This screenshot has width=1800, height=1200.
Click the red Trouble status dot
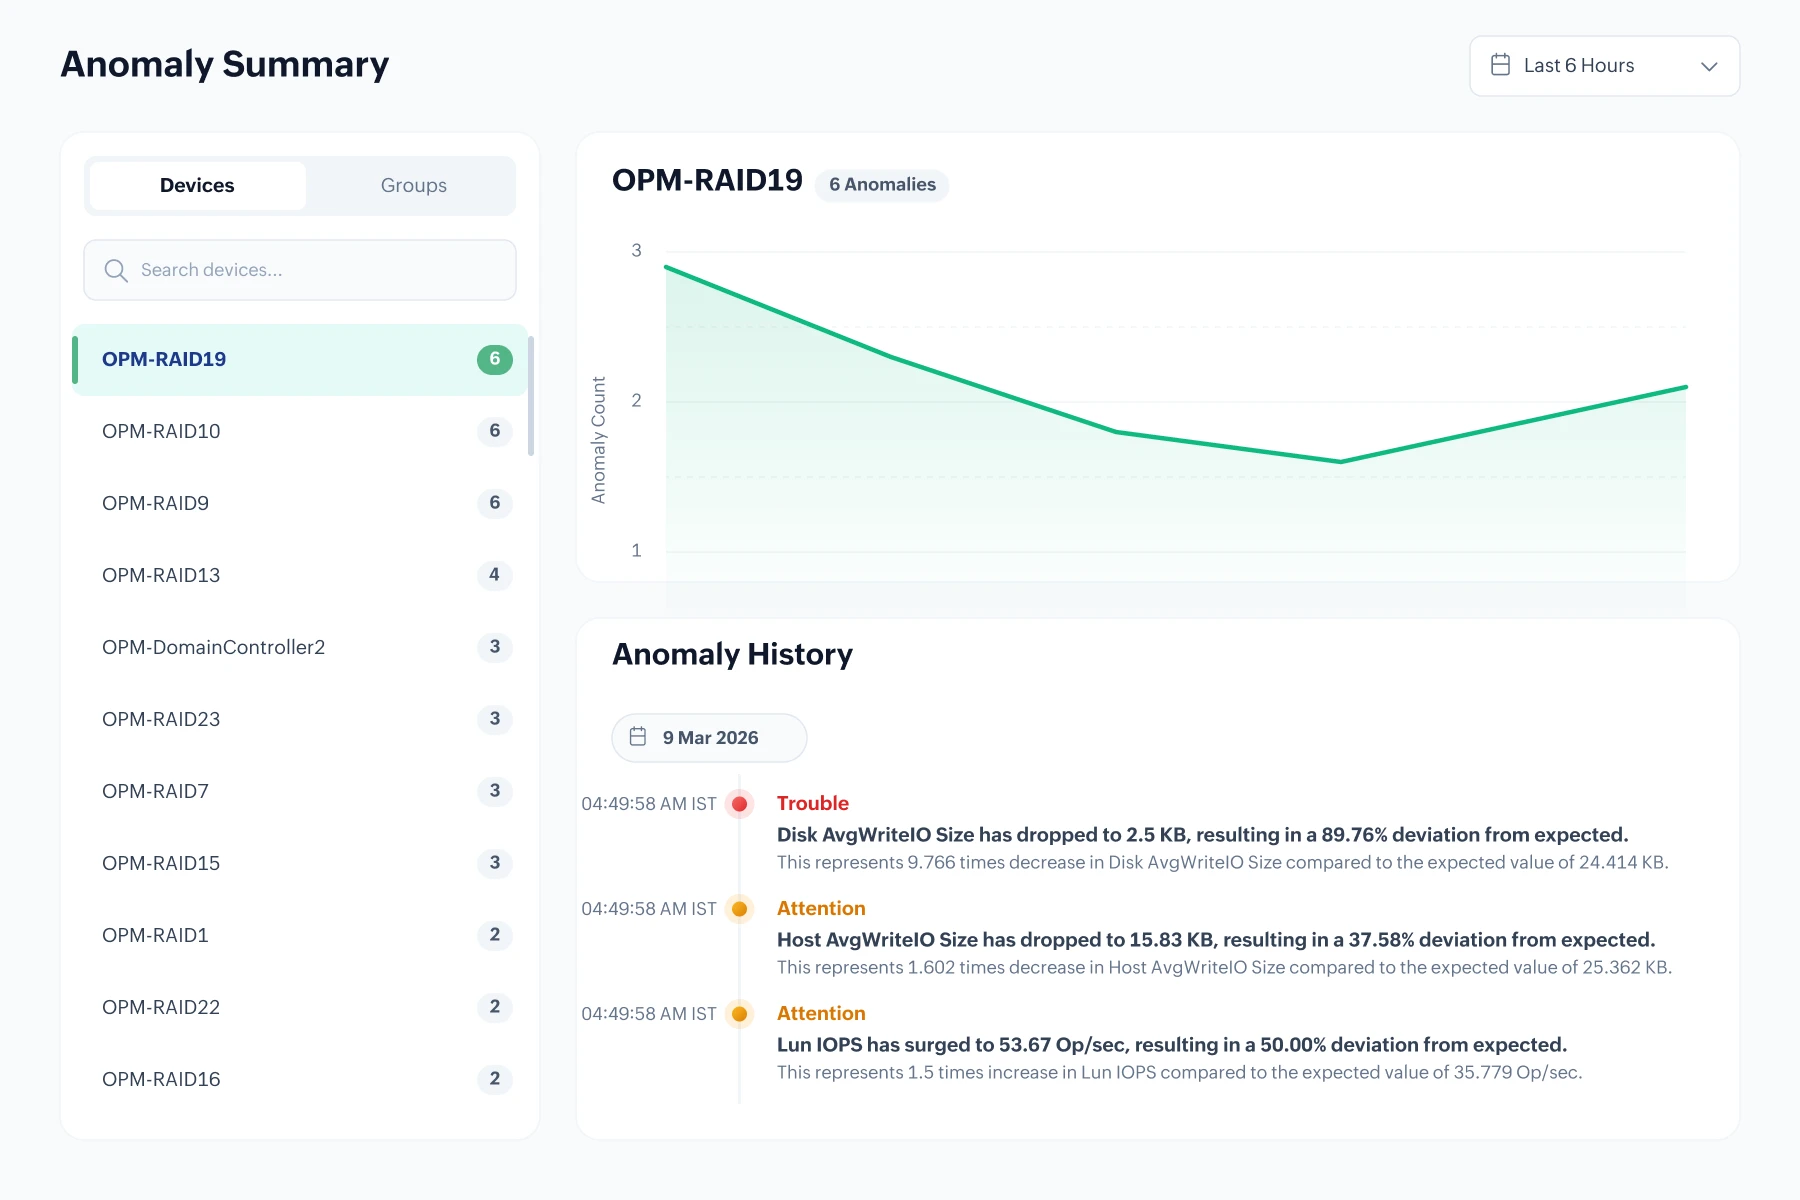(x=740, y=804)
